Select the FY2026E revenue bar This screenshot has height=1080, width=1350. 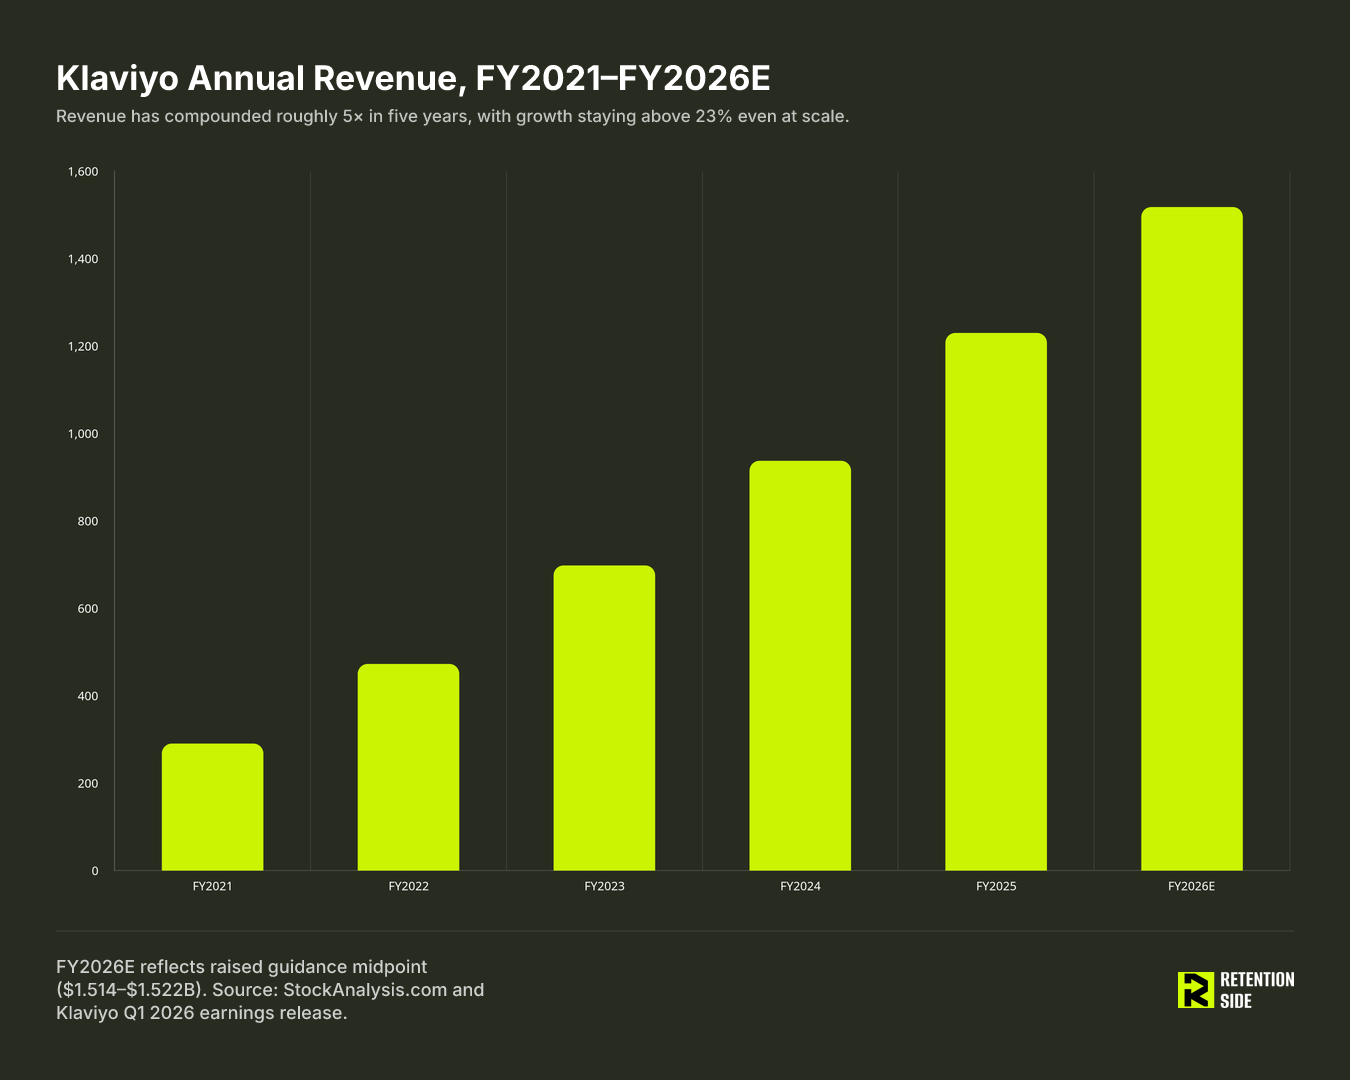(x=1192, y=539)
